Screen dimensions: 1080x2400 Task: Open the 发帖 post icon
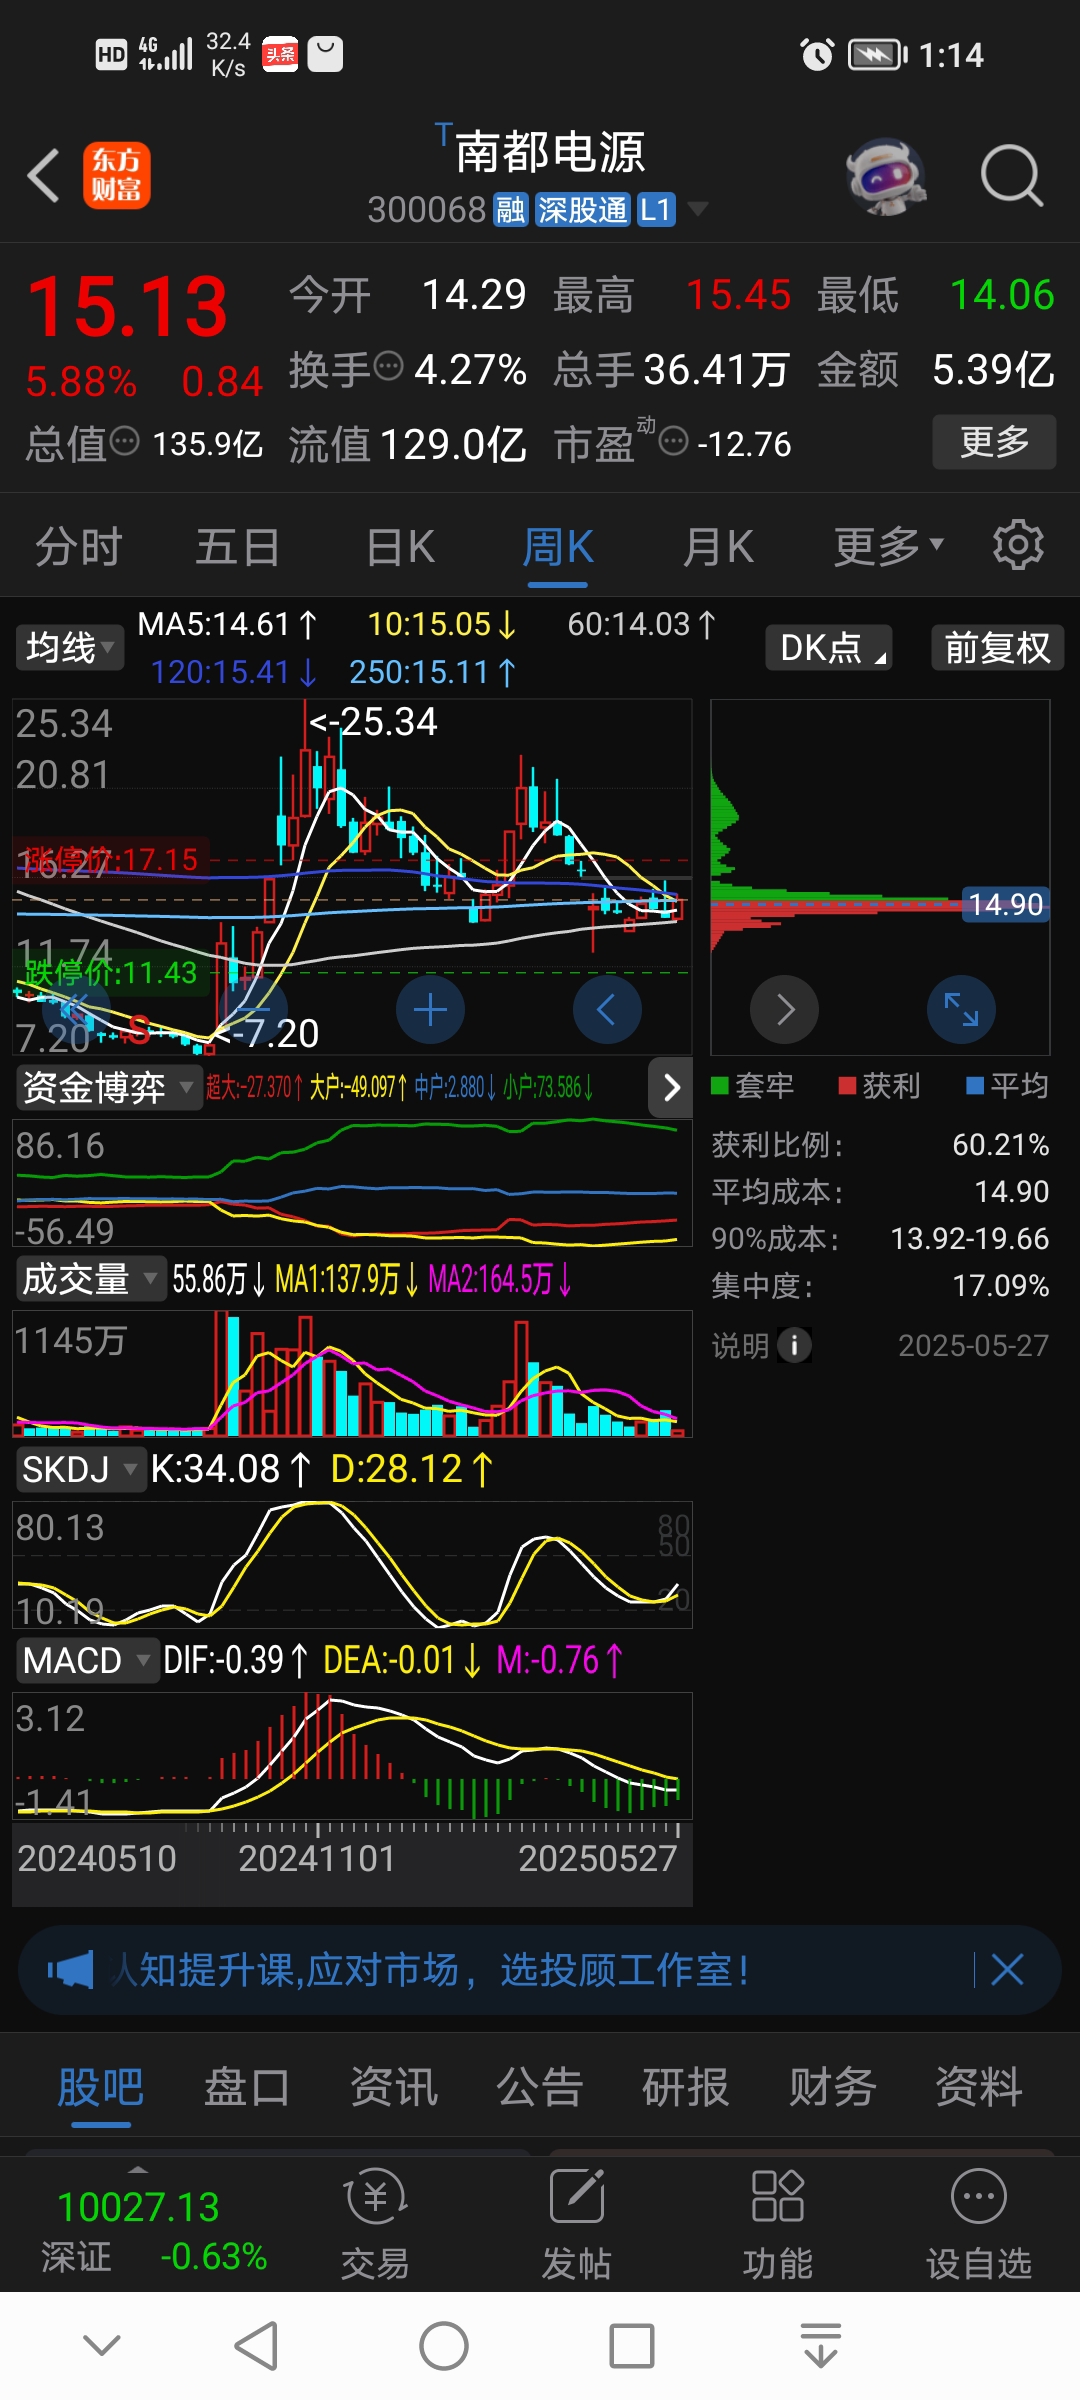[577, 2225]
